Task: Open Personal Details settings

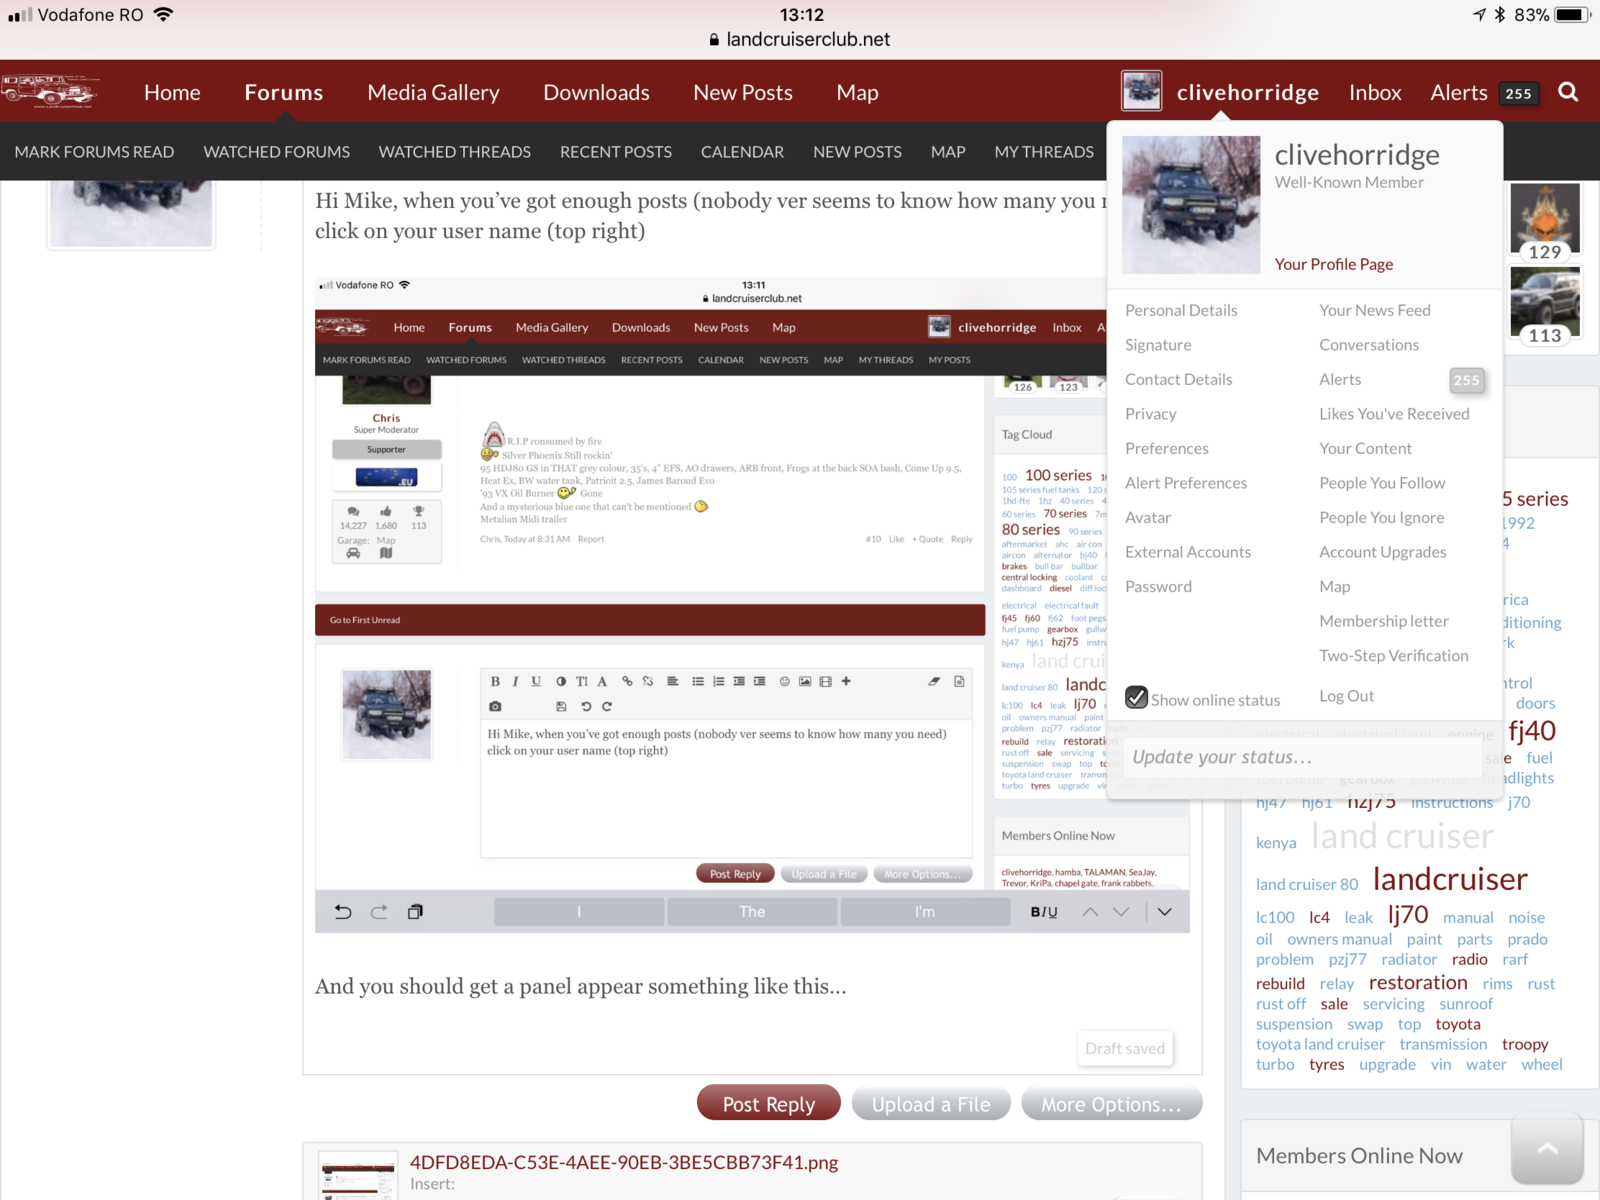Action: (1181, 310)
